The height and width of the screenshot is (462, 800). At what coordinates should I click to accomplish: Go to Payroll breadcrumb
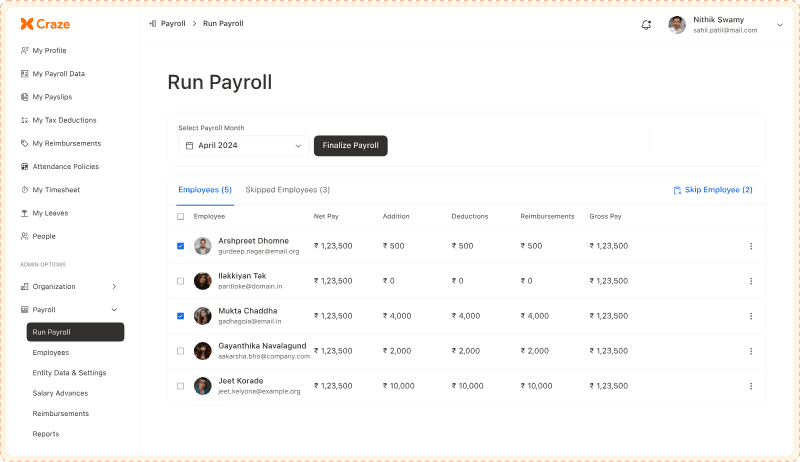tap(173, 23)
